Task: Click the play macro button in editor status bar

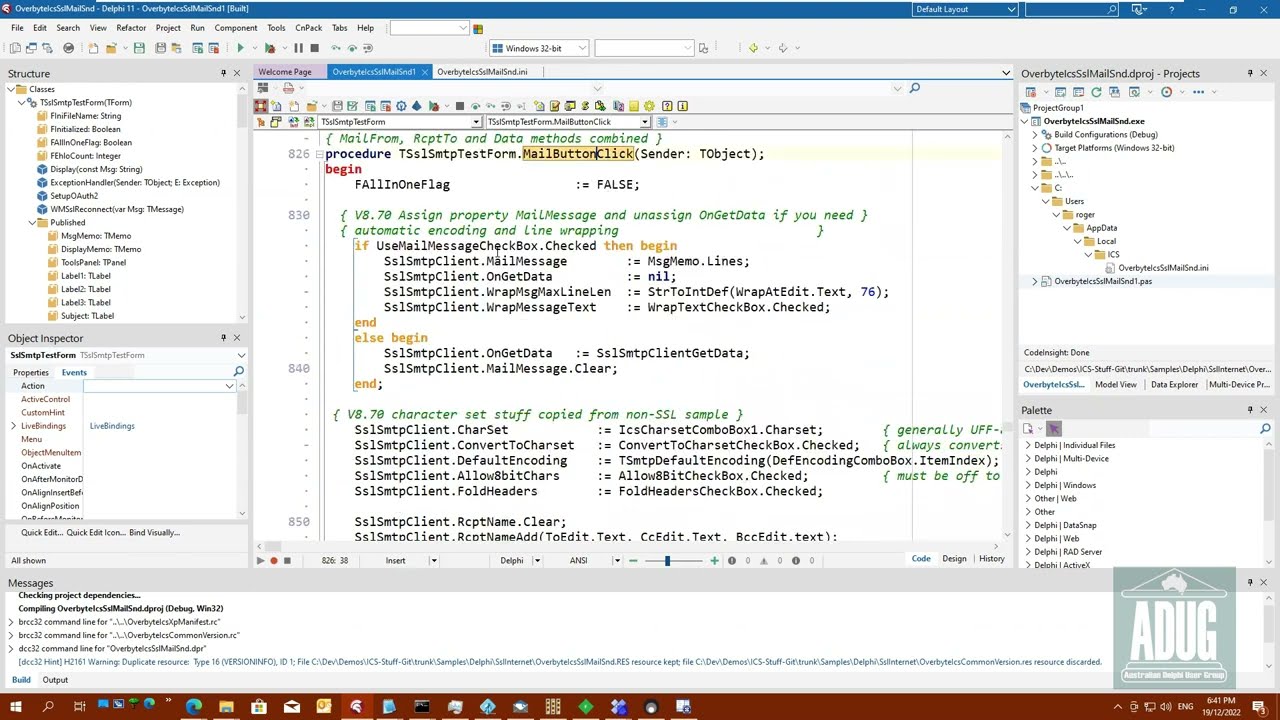Action: coord(260,561)
